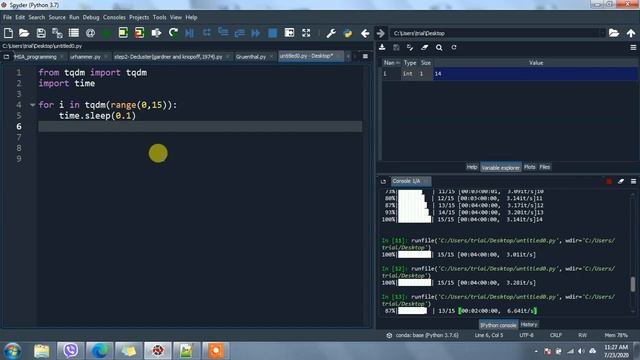Open the Run menu
Screen dimensions: 640x360
(74, 17)
